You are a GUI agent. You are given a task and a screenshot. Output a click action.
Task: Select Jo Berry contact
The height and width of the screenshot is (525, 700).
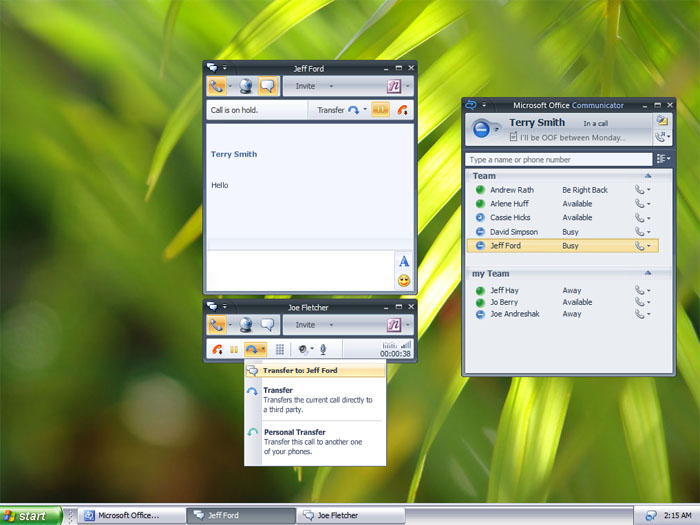click(562, 302)
